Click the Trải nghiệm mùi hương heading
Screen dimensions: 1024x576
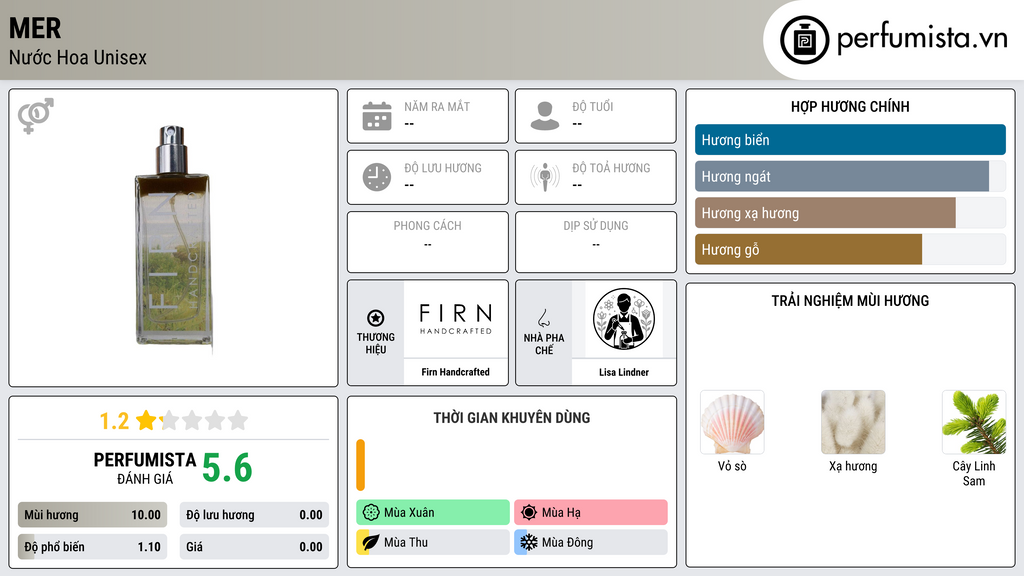(850, 300)
